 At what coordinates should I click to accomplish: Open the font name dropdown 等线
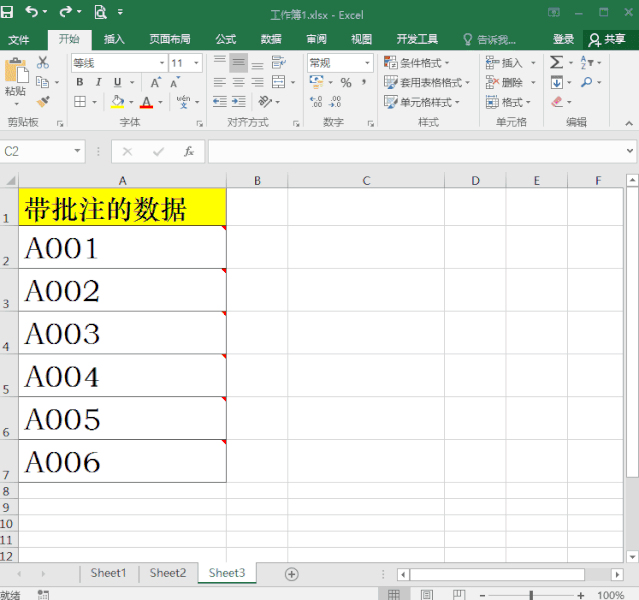[x=162, y=63]
